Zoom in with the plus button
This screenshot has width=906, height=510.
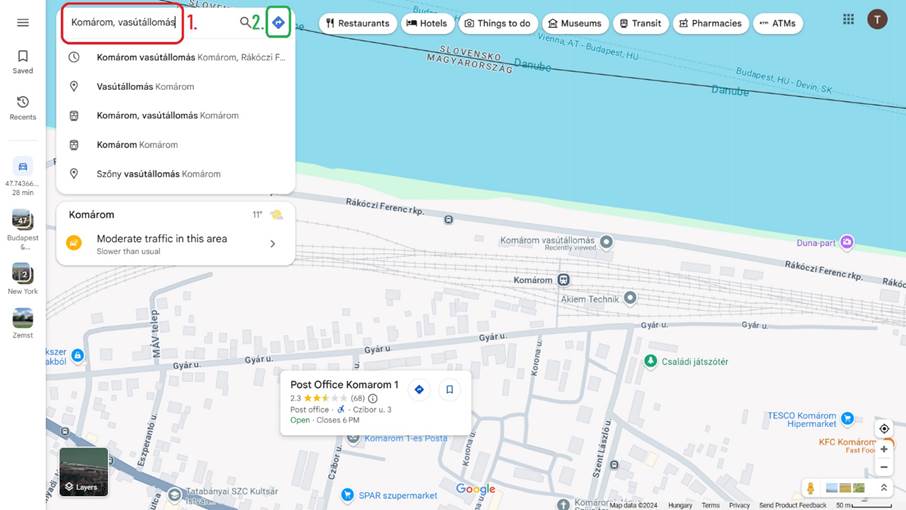coord(884,449)
